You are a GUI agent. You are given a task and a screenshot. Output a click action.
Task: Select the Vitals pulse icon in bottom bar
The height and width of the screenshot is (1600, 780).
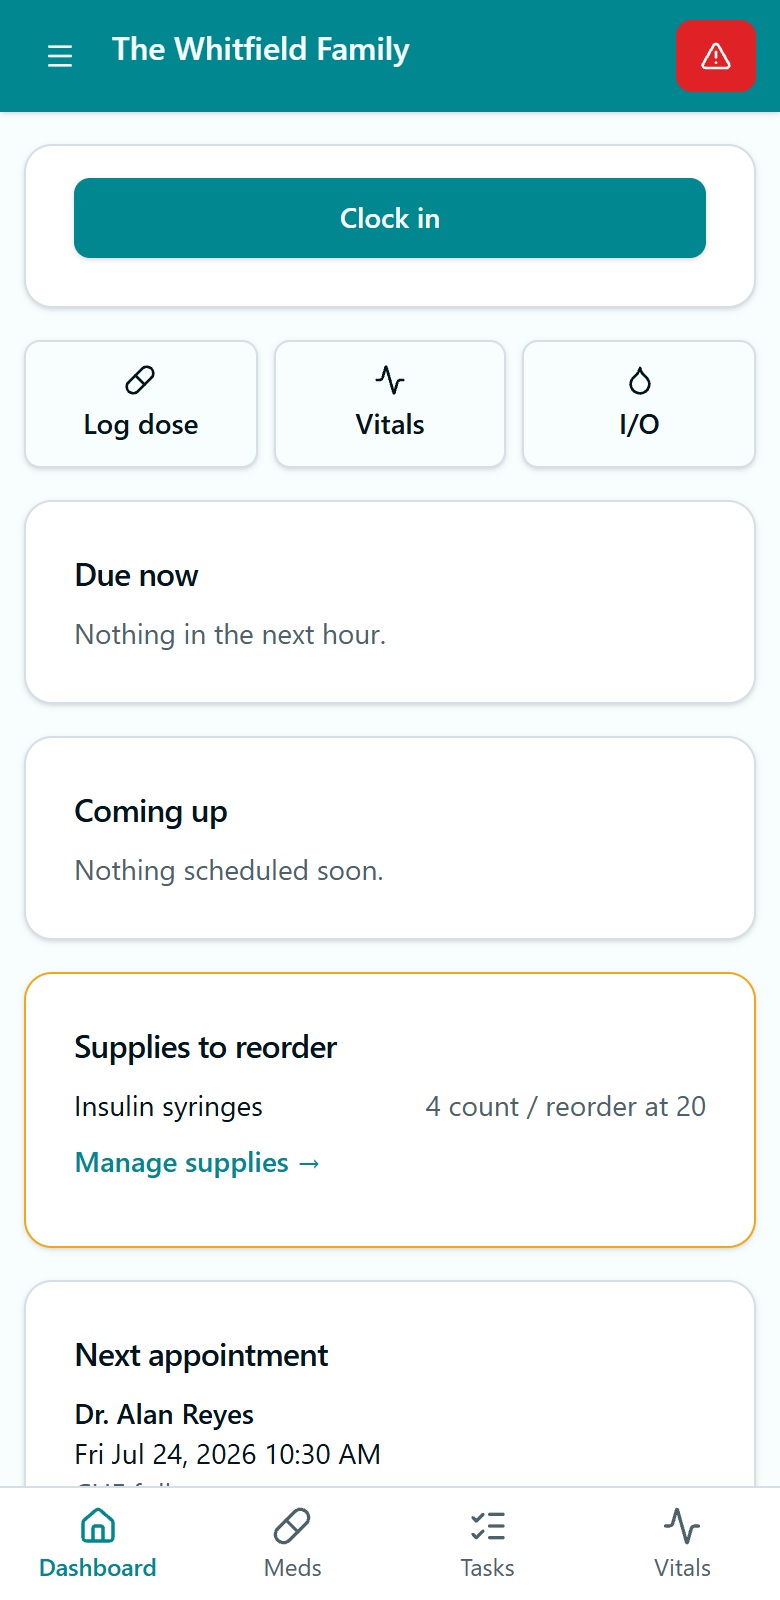[x=682, y=1526]
